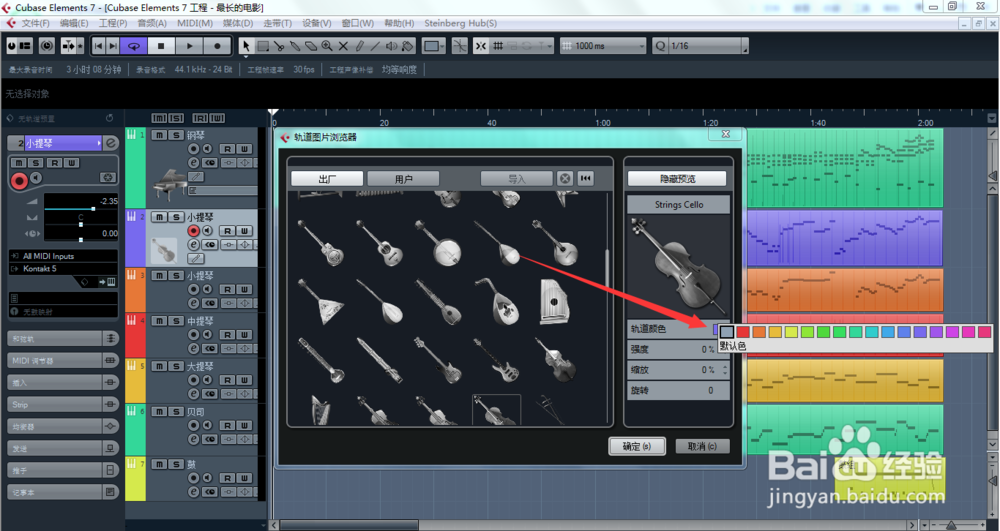Viewport: 1000px width, 531px height.
Task: Go to next marker in transport
Action: point(112,46)
